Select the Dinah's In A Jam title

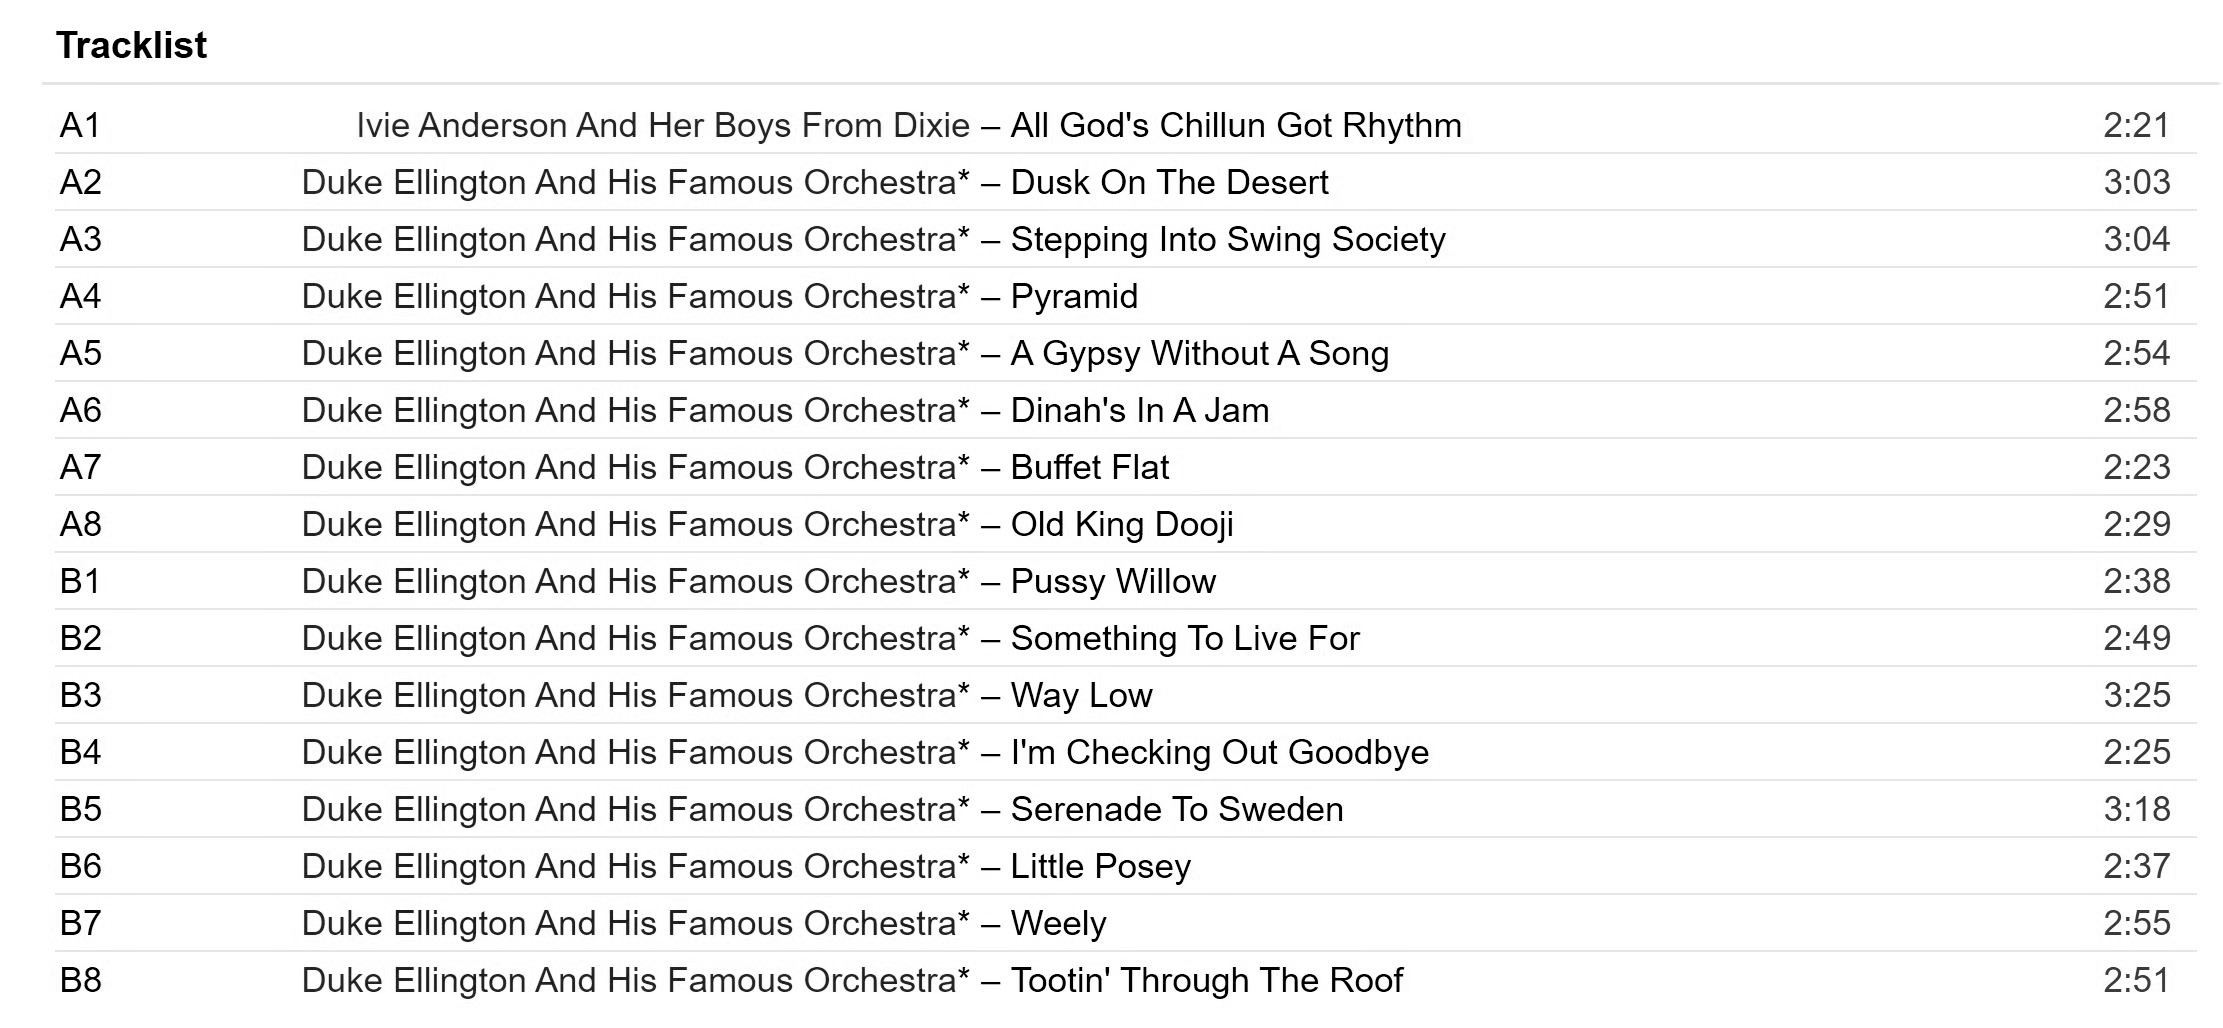tap(1139, 411)
